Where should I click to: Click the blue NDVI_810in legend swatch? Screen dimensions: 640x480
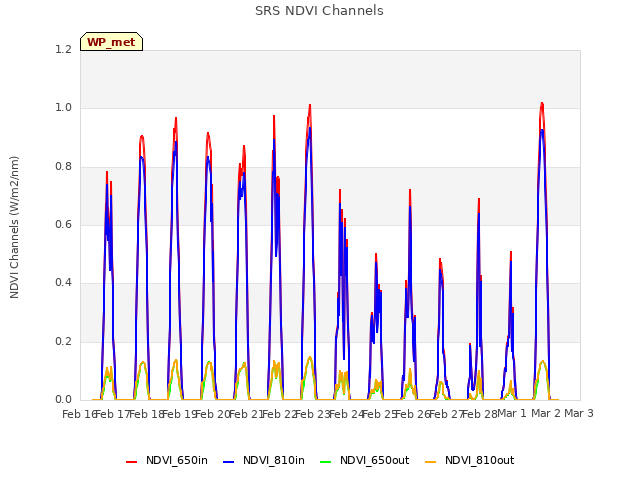click(x=229, y=461)
